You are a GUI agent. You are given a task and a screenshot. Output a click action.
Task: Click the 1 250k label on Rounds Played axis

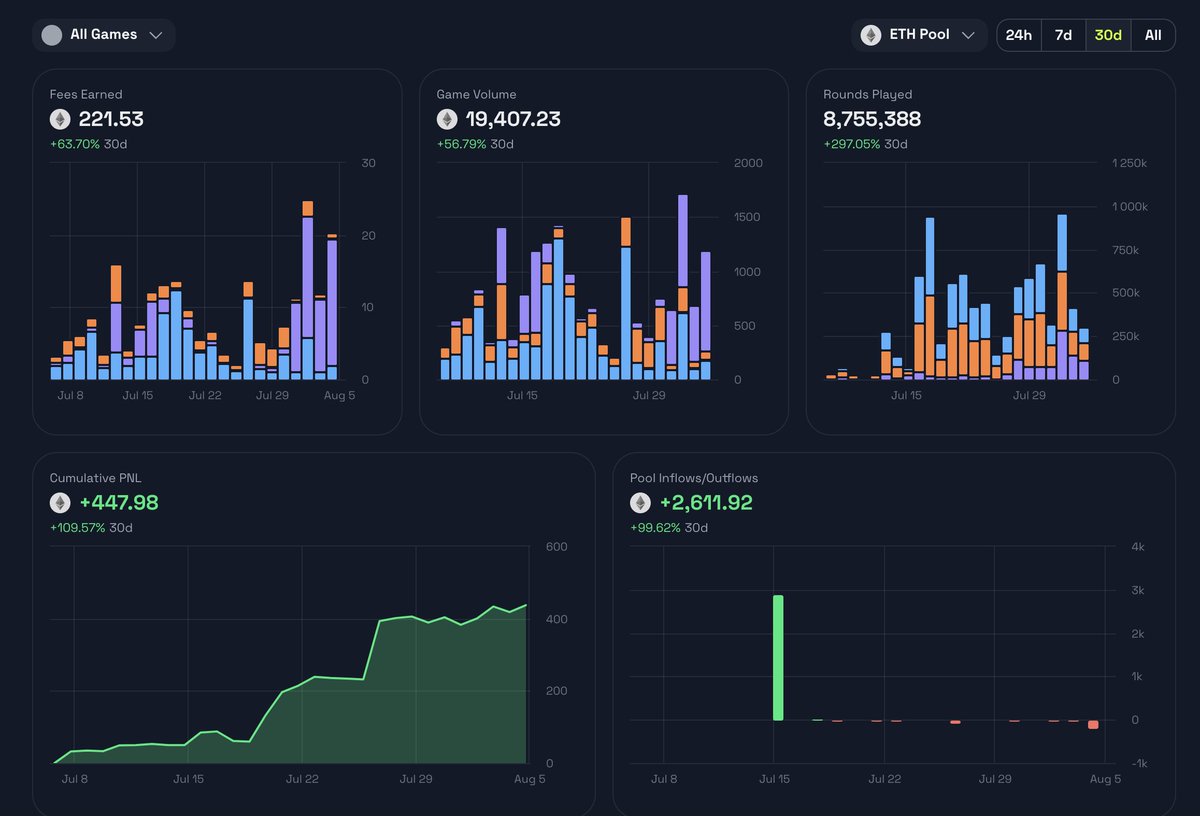(1130, 164)
